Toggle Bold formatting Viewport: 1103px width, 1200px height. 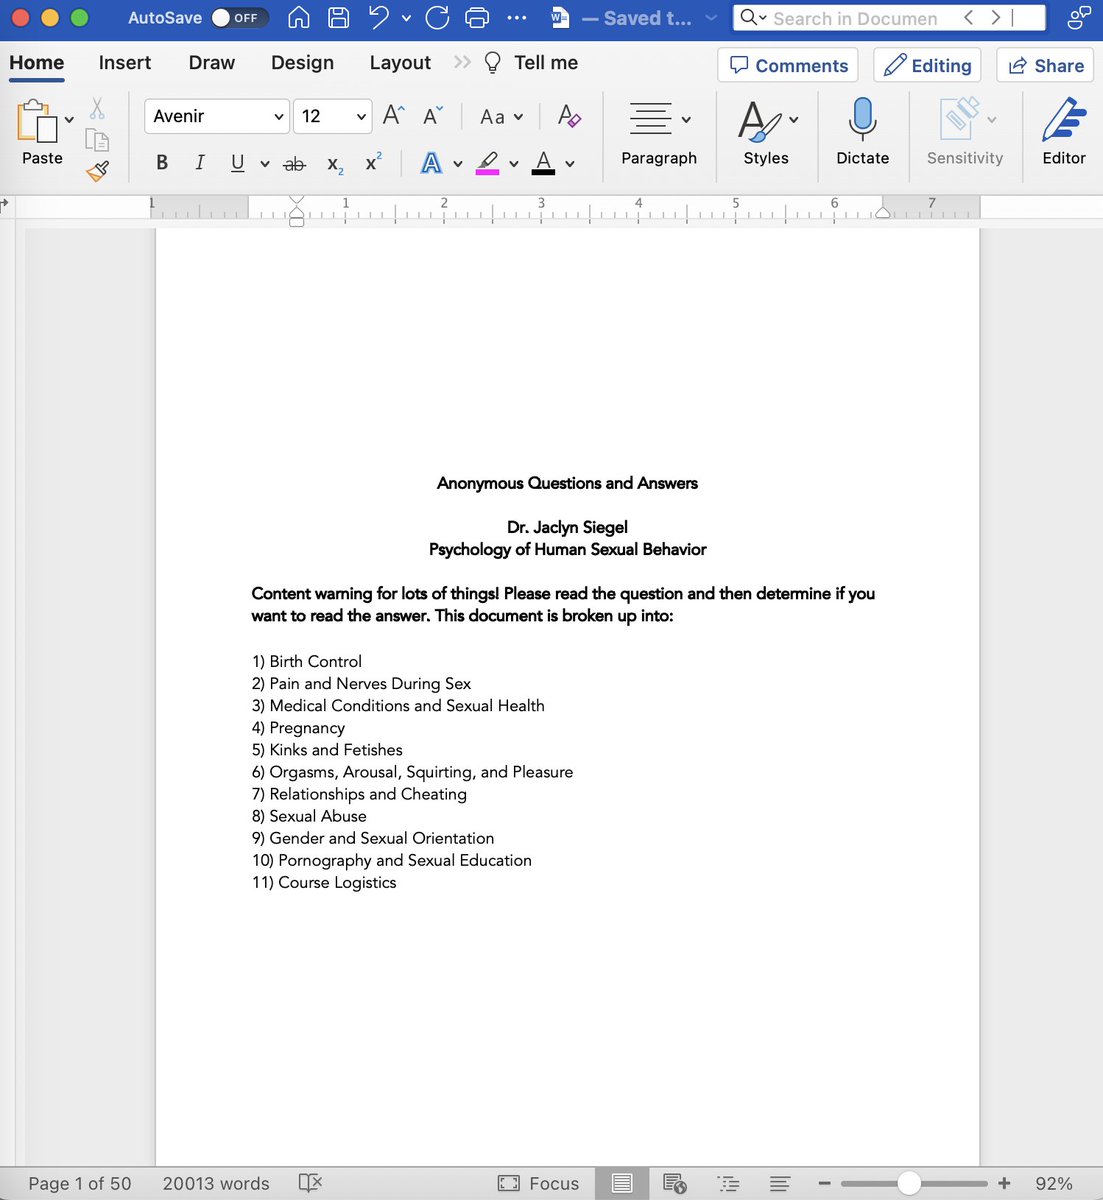[162, 163]
